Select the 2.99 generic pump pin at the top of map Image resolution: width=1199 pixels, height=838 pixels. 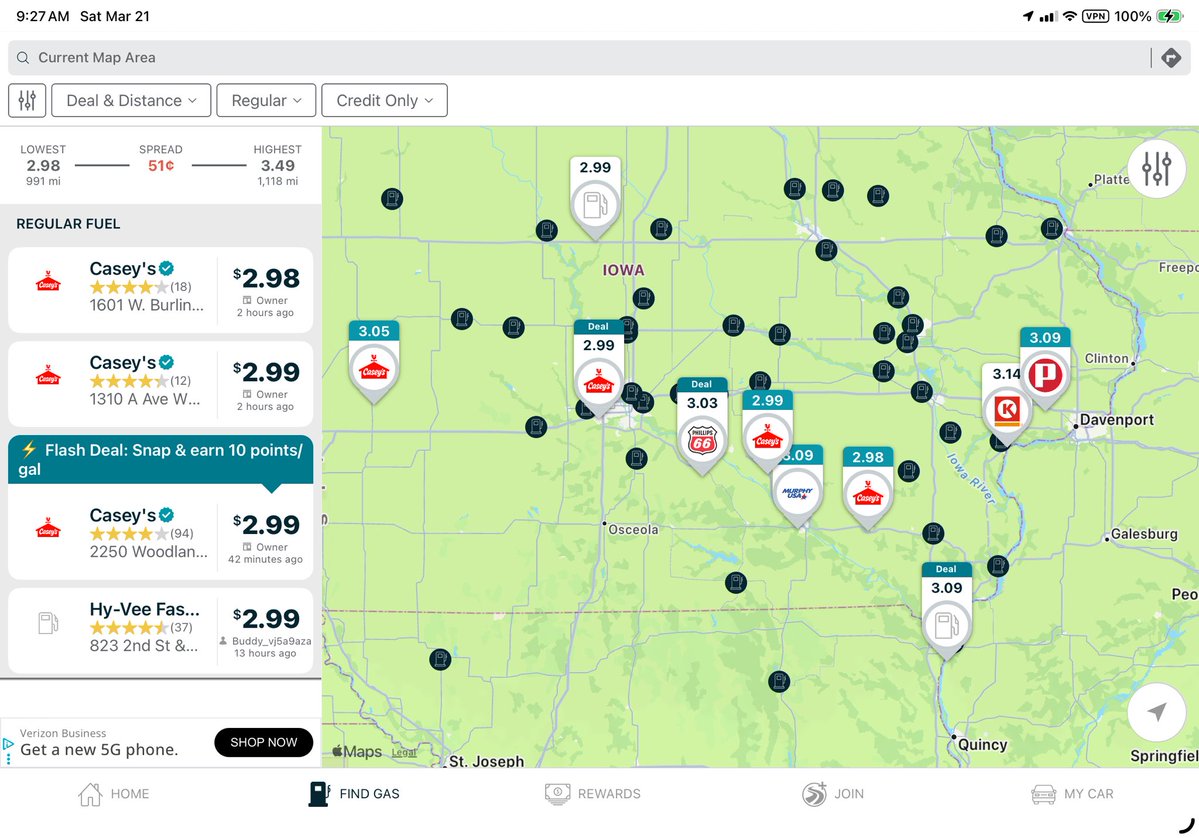595,197
